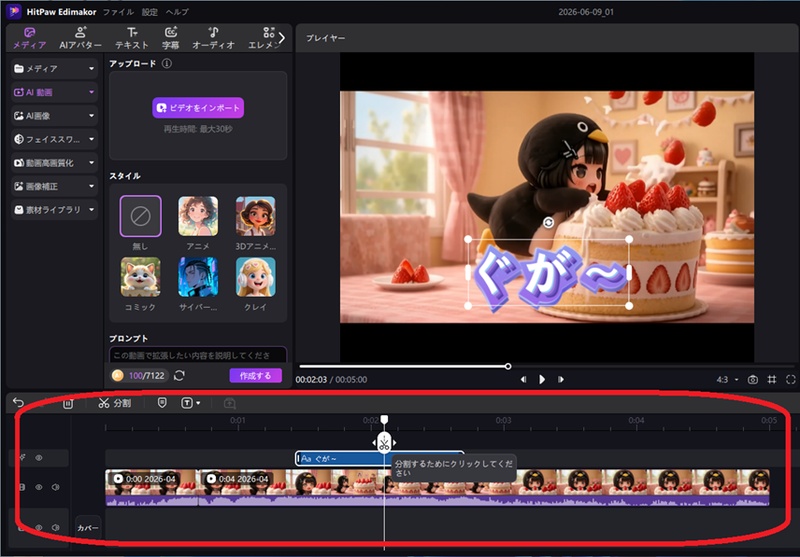Click the gold credits coin icon
This screenshot has width=800, height=557.
[117, 375]
